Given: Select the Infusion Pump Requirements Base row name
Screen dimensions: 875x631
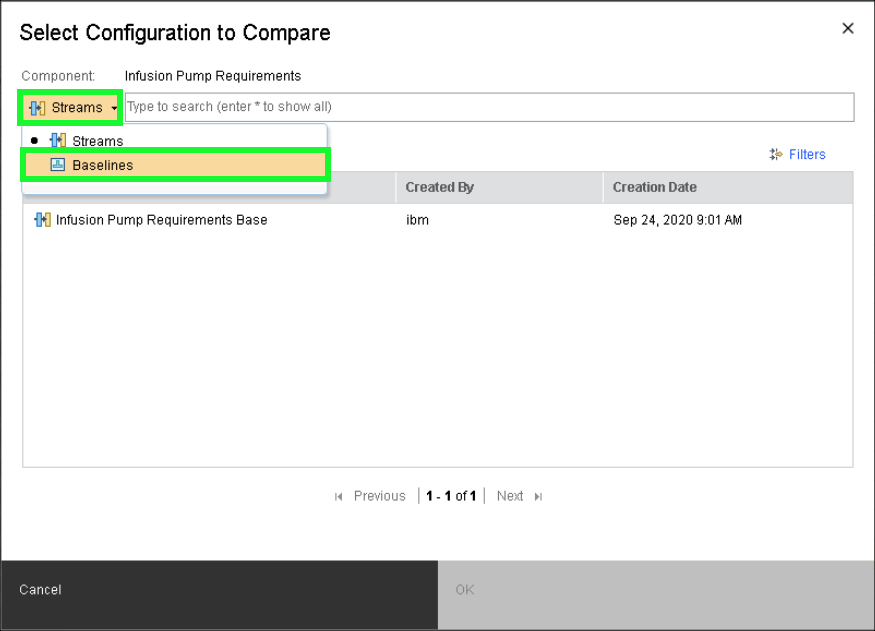Looking at the screenshot, I should 161,220.
